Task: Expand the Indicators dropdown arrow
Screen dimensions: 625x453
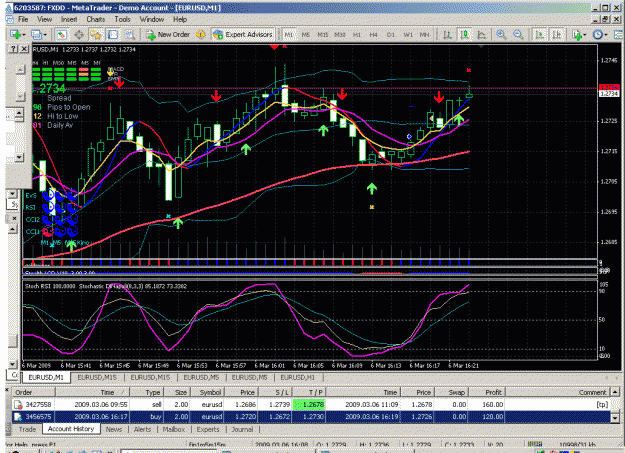Action: click(x=585, y=35)
